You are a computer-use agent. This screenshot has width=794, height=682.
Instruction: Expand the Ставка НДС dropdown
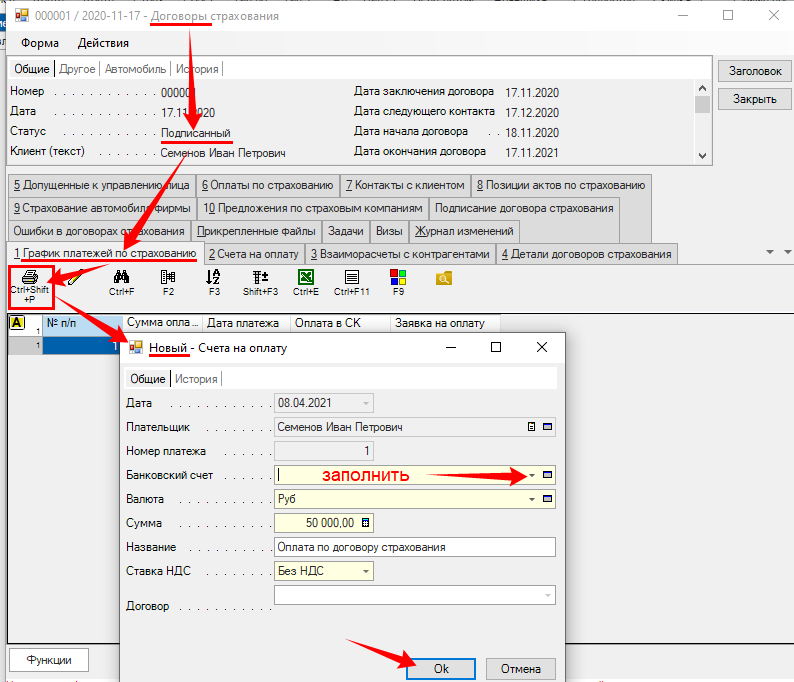click(x=367, y=572)
